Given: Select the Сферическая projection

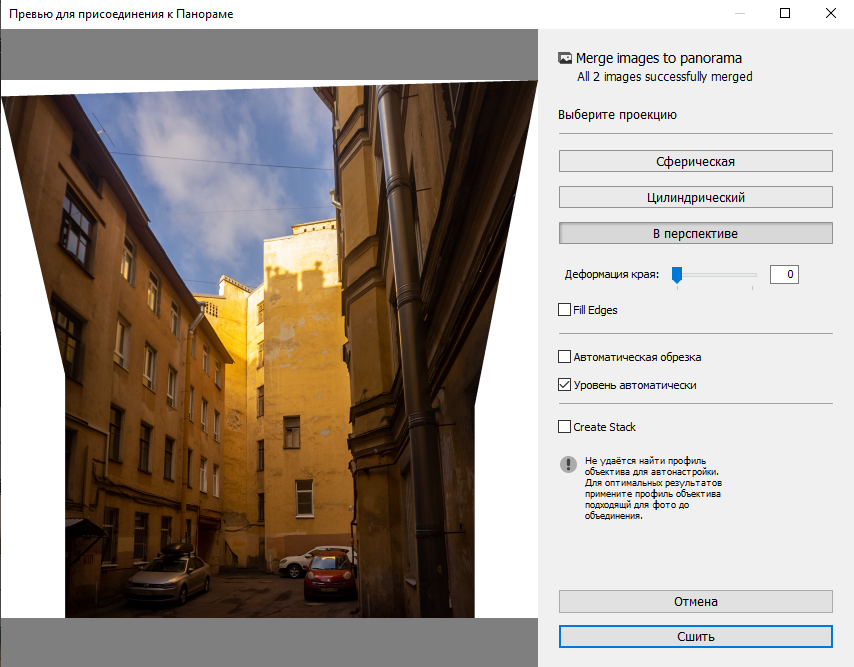Looking at the screenshot, I should tap(695, 161).
